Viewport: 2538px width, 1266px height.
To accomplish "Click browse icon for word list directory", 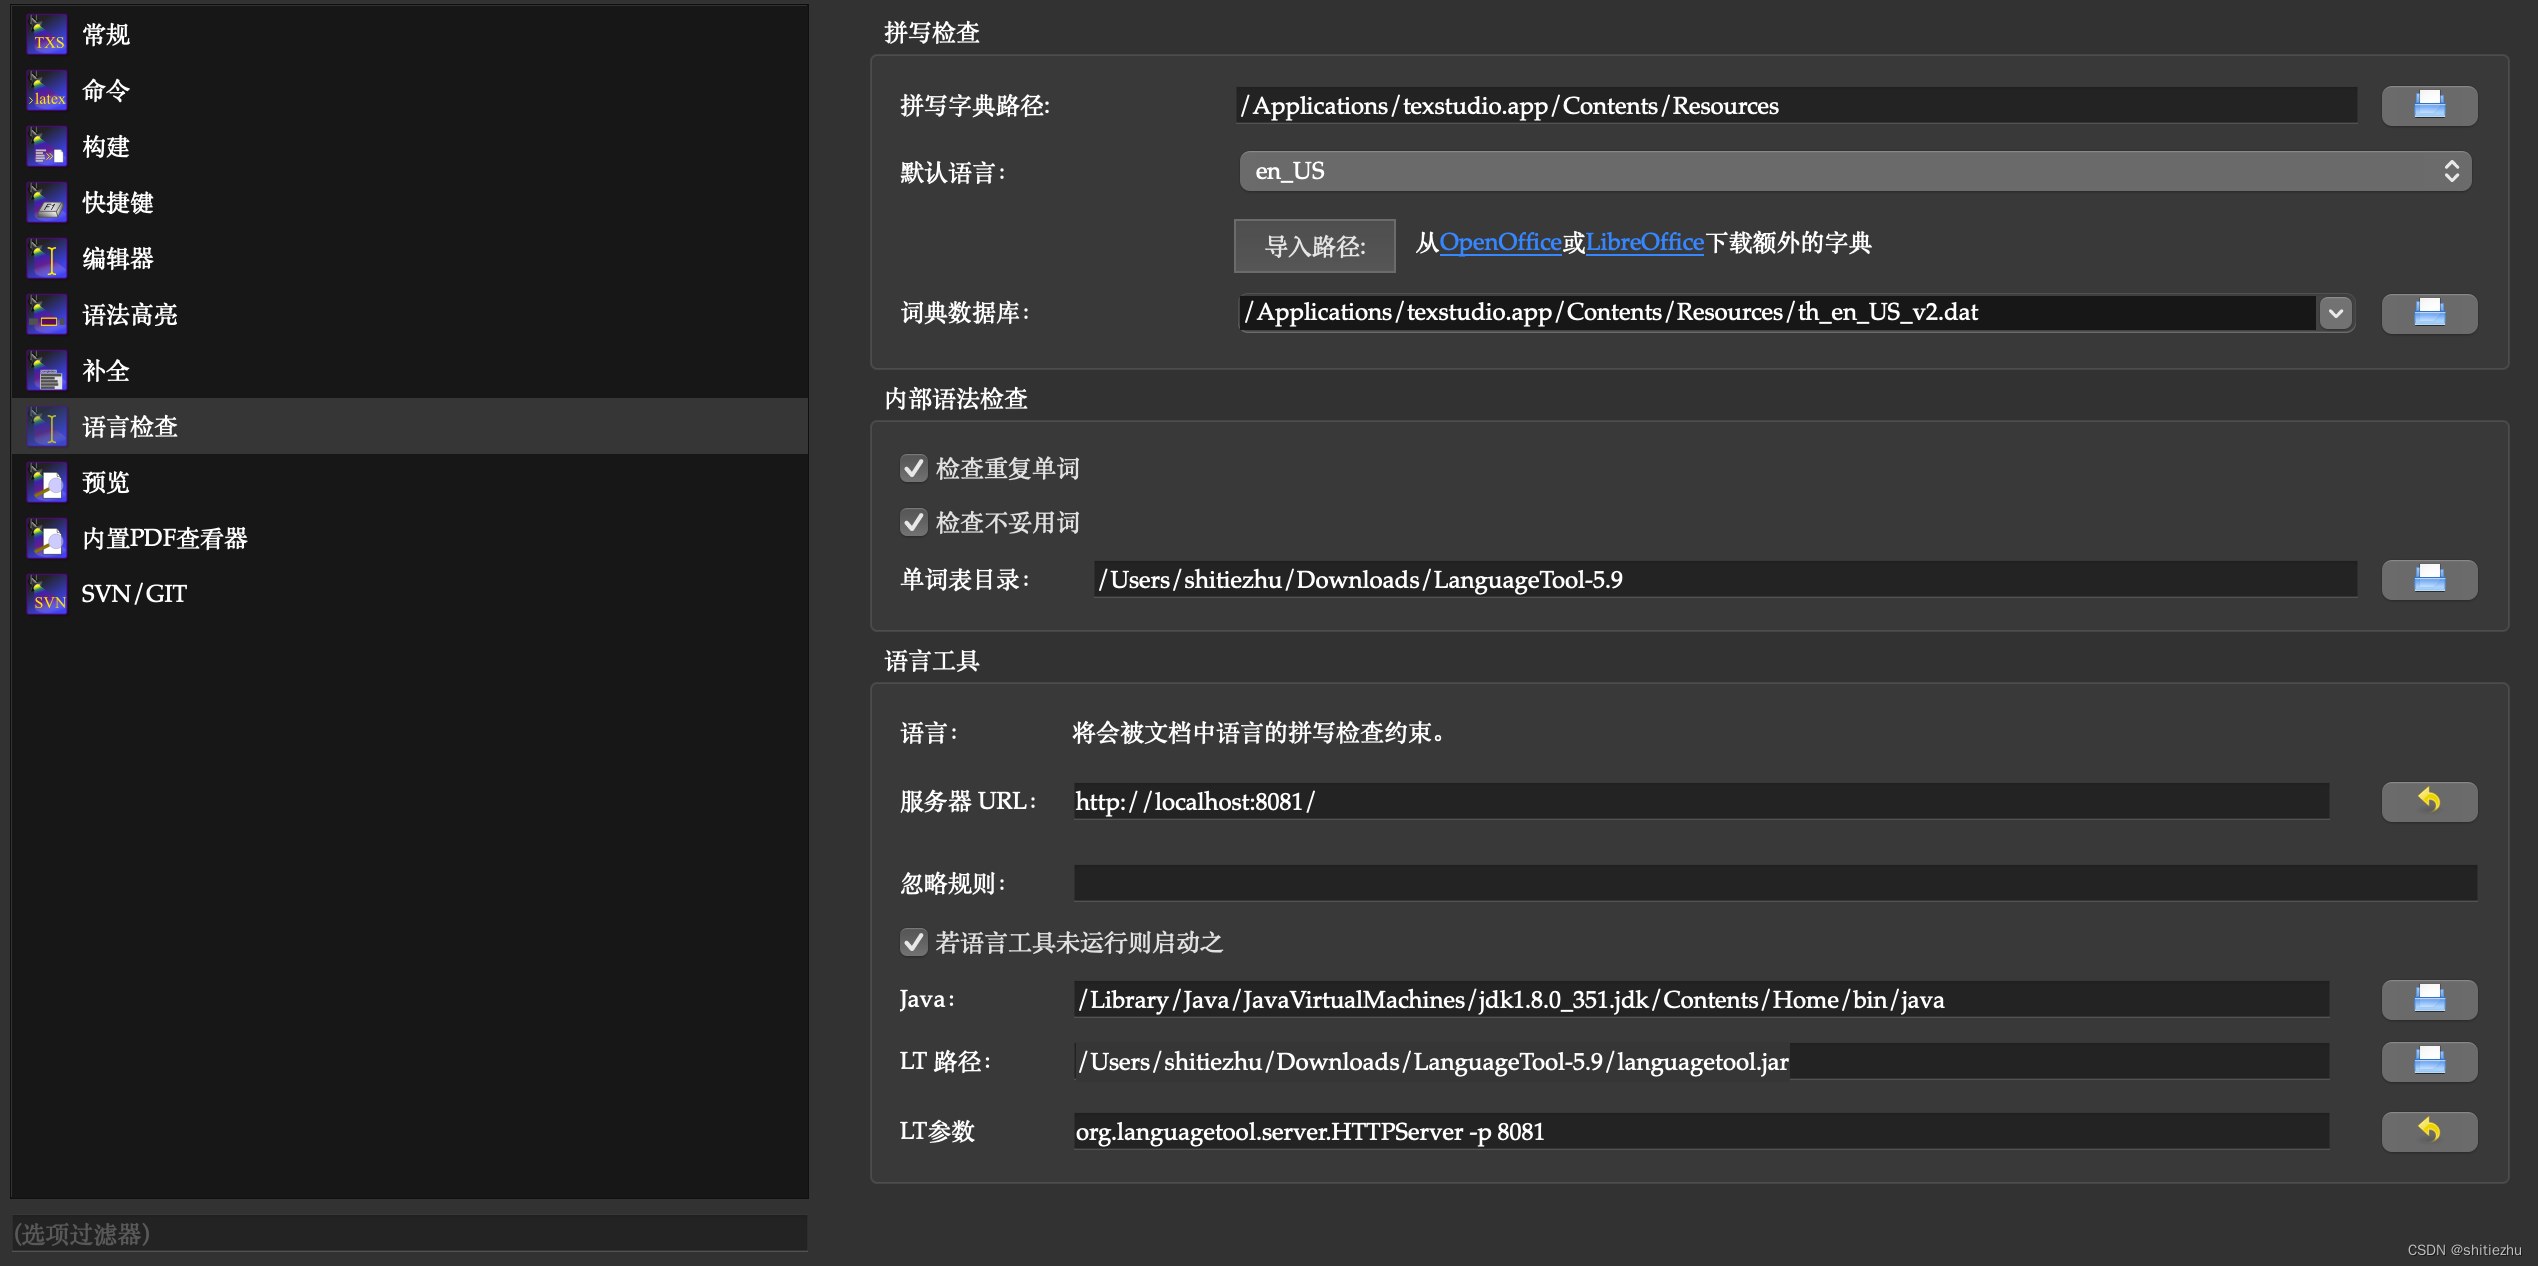I will click(x=2428, y=579).
